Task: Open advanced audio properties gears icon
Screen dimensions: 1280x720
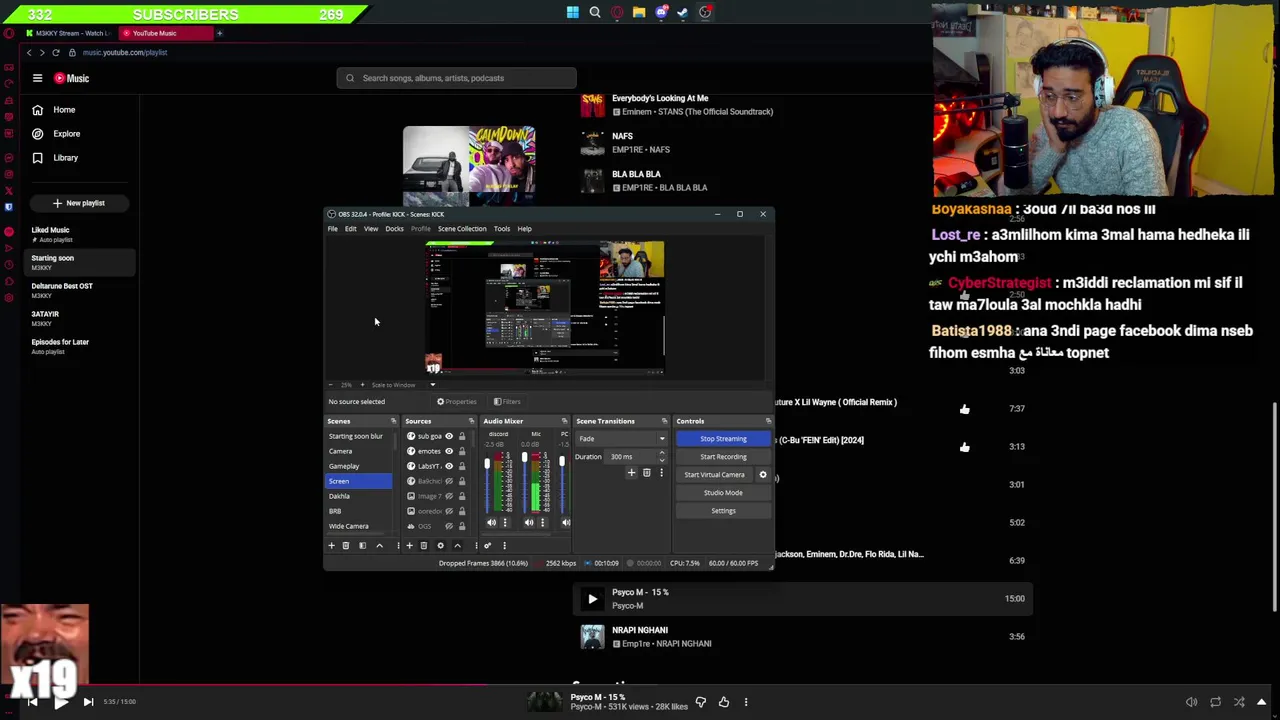Action: tap(487, 546)
